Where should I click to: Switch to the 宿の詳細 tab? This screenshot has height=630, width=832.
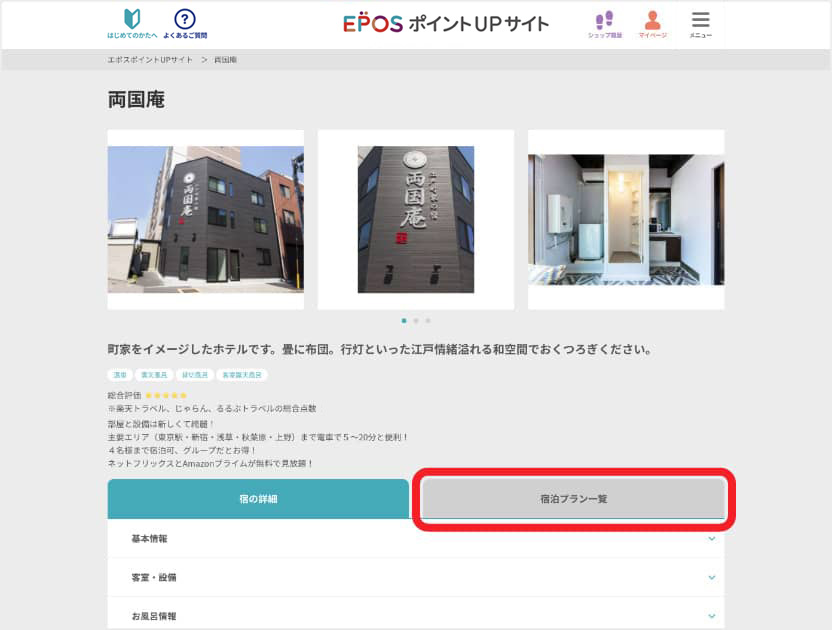[x=258, y=499]
